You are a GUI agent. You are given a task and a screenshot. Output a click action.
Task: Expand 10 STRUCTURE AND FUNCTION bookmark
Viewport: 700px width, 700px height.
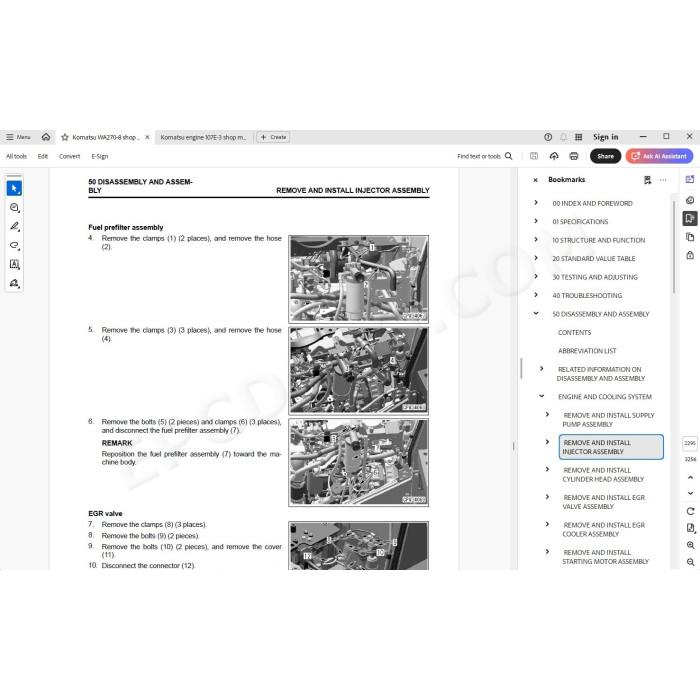click(536, 239)
